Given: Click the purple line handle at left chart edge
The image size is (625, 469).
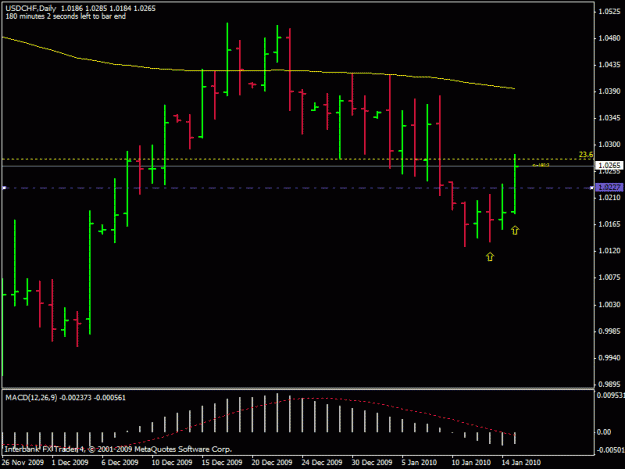Looking at the screenshot, I should coord(4,187).
